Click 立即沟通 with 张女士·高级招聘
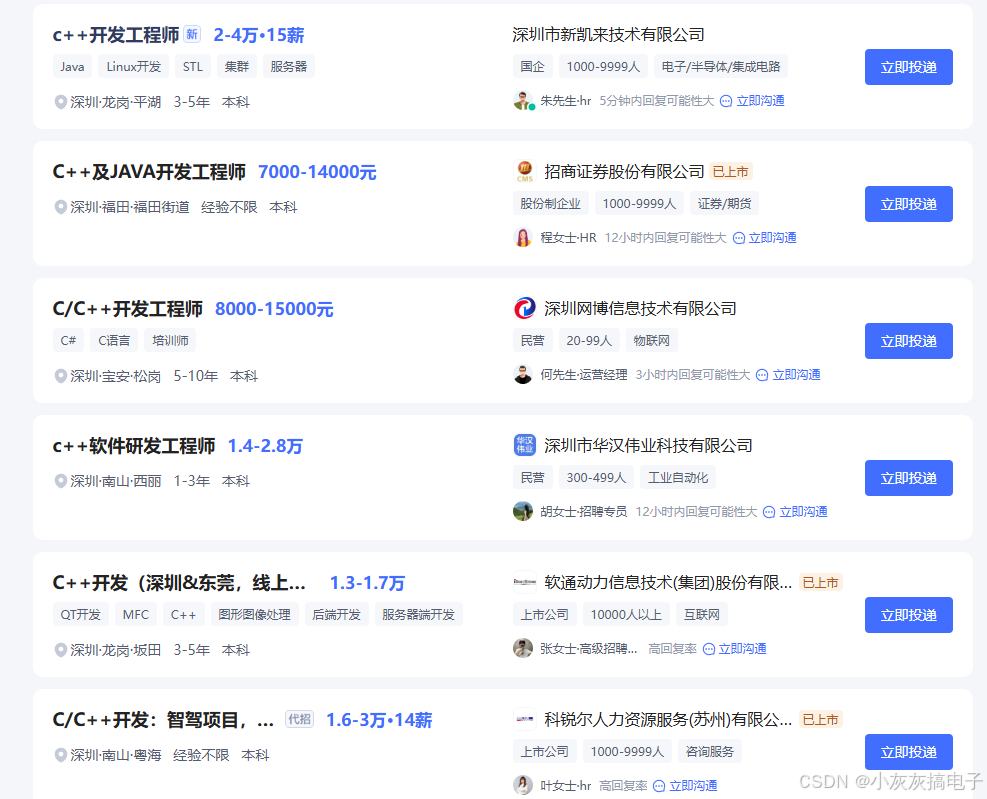This screenshot has width=987, height=799. point(741,648)
